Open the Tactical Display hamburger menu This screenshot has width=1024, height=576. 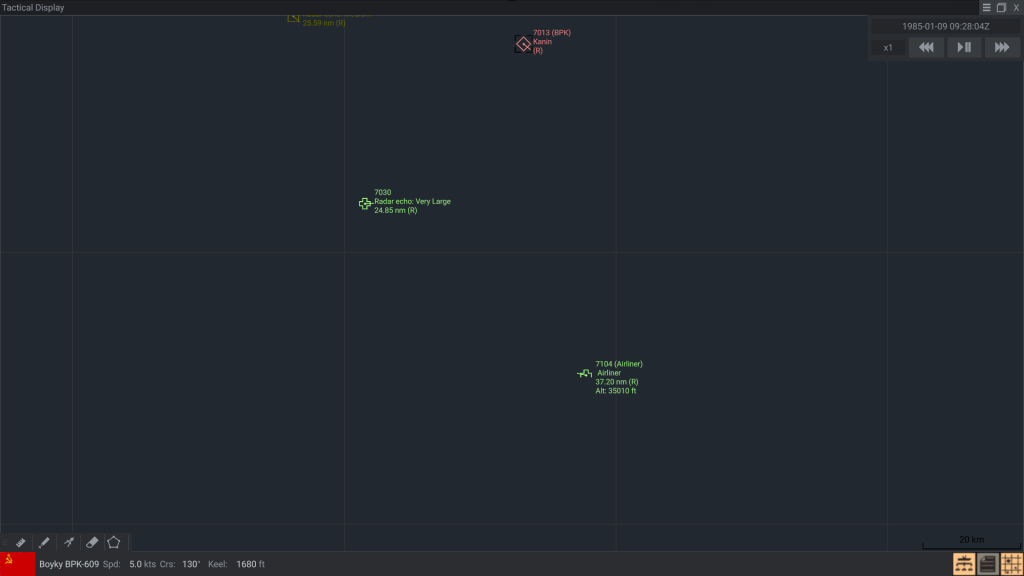[x=986, y=7]
